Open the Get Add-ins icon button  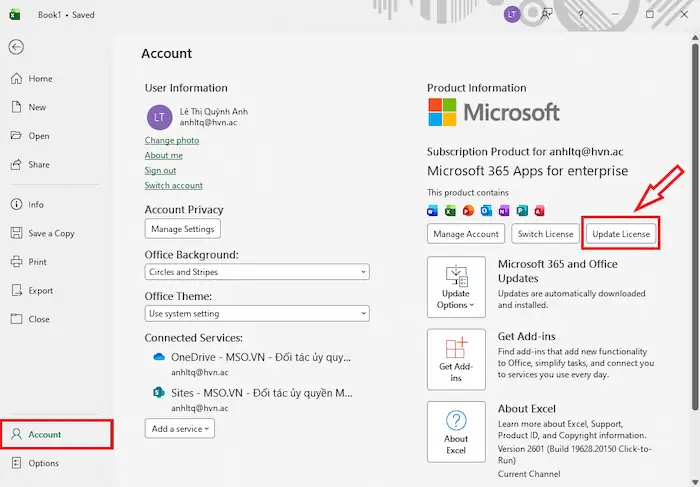tap(456, 359)
